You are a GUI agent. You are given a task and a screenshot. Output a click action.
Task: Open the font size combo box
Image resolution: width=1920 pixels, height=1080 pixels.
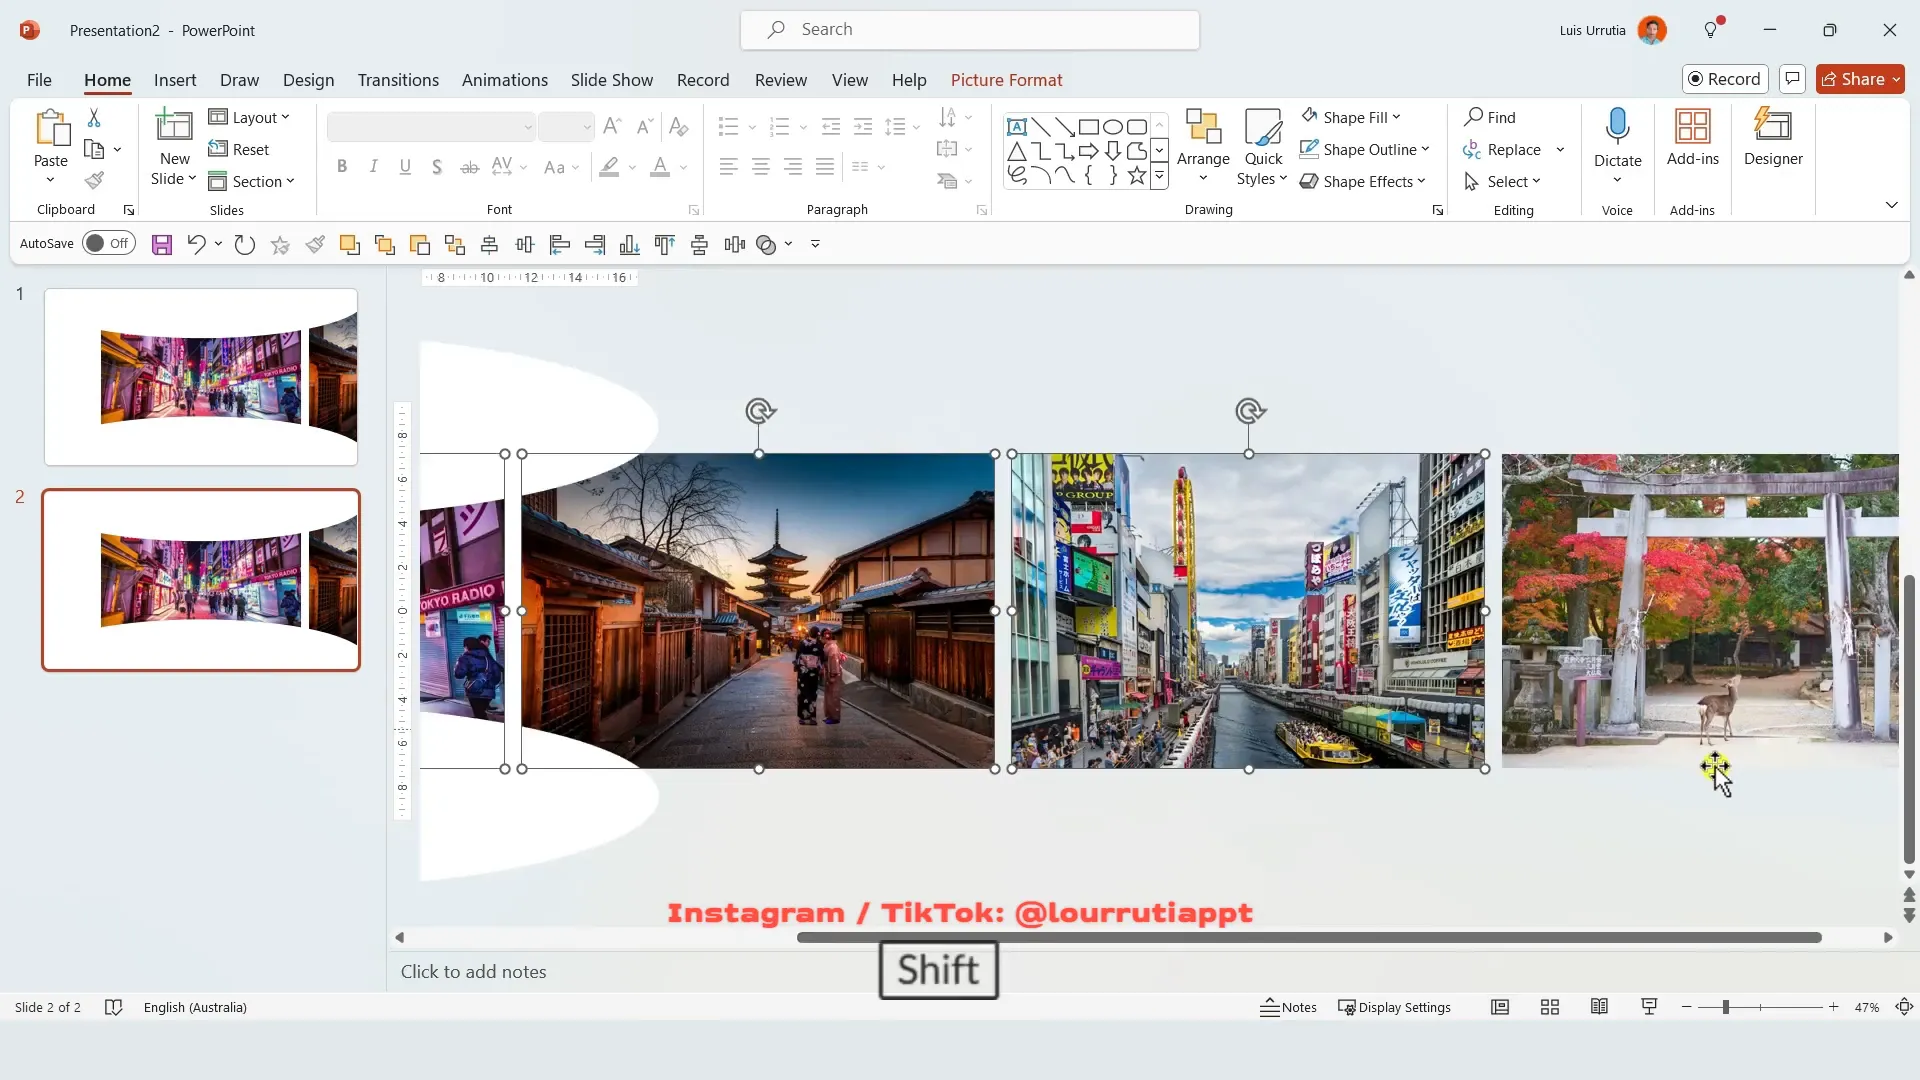pos(566,127)
